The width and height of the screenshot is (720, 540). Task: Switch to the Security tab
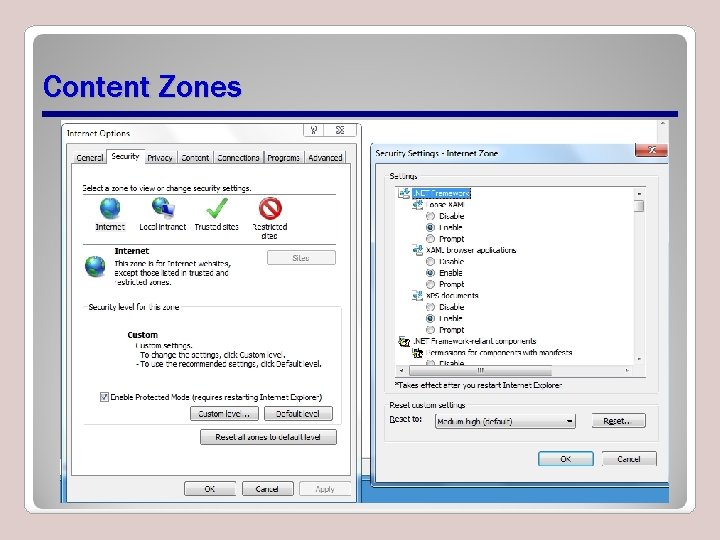(x=125, y=156)
